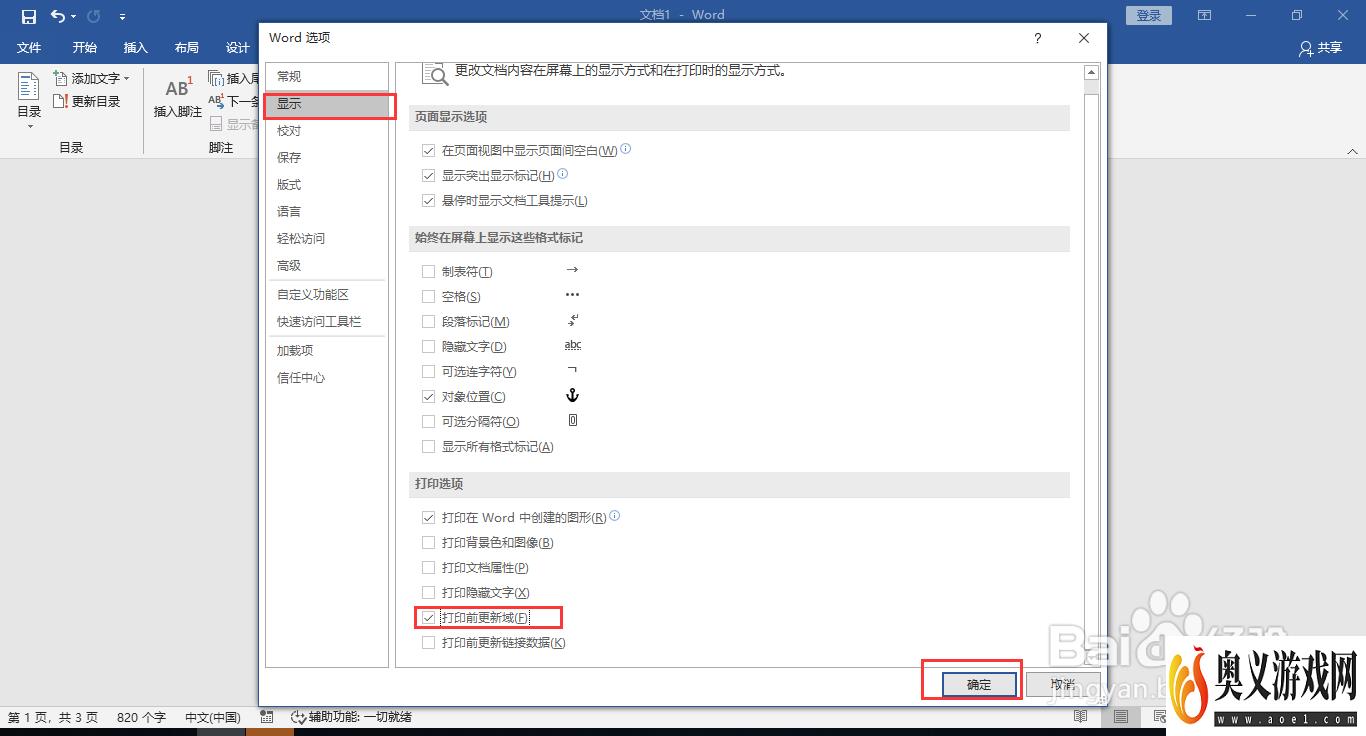The image size is (1366, 736).
Task: Enable the 段落标记 checkbox
Action: tap(428, 321)
